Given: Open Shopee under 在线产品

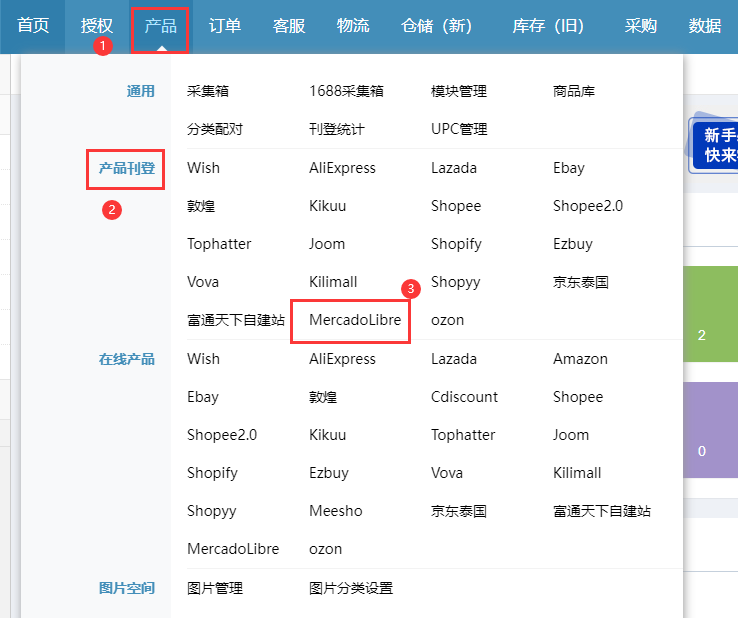Looking at the screenshot, I should 578,397.
